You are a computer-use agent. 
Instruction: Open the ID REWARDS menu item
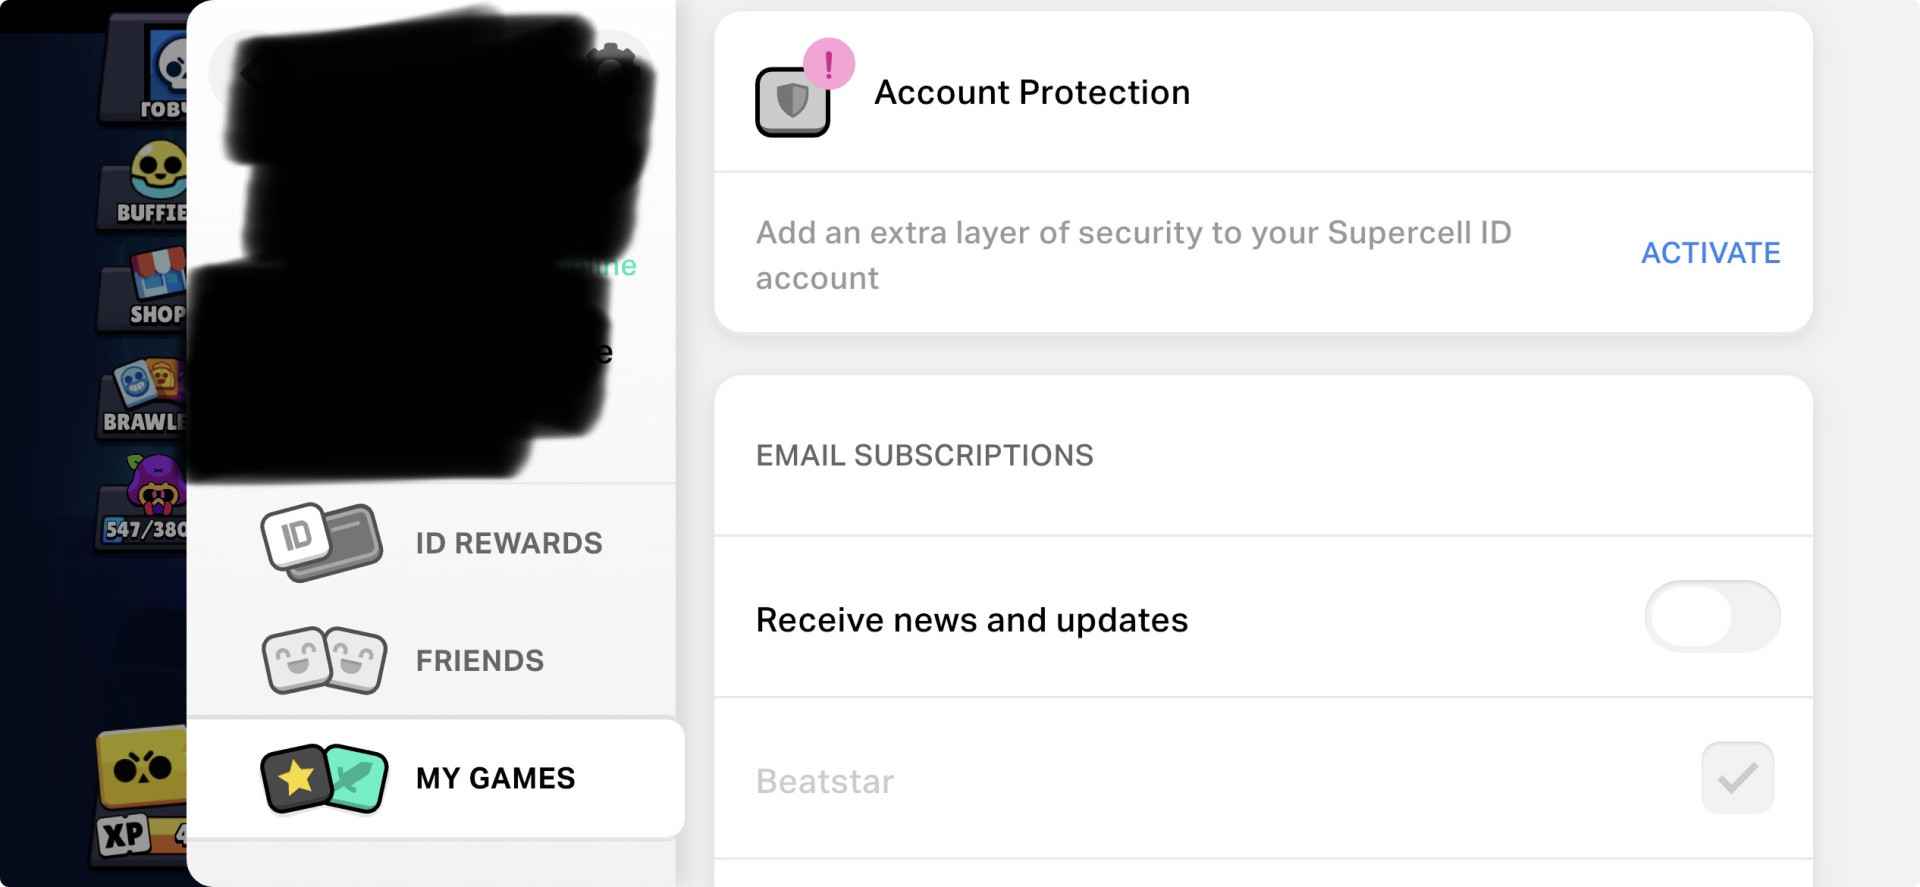508,543
